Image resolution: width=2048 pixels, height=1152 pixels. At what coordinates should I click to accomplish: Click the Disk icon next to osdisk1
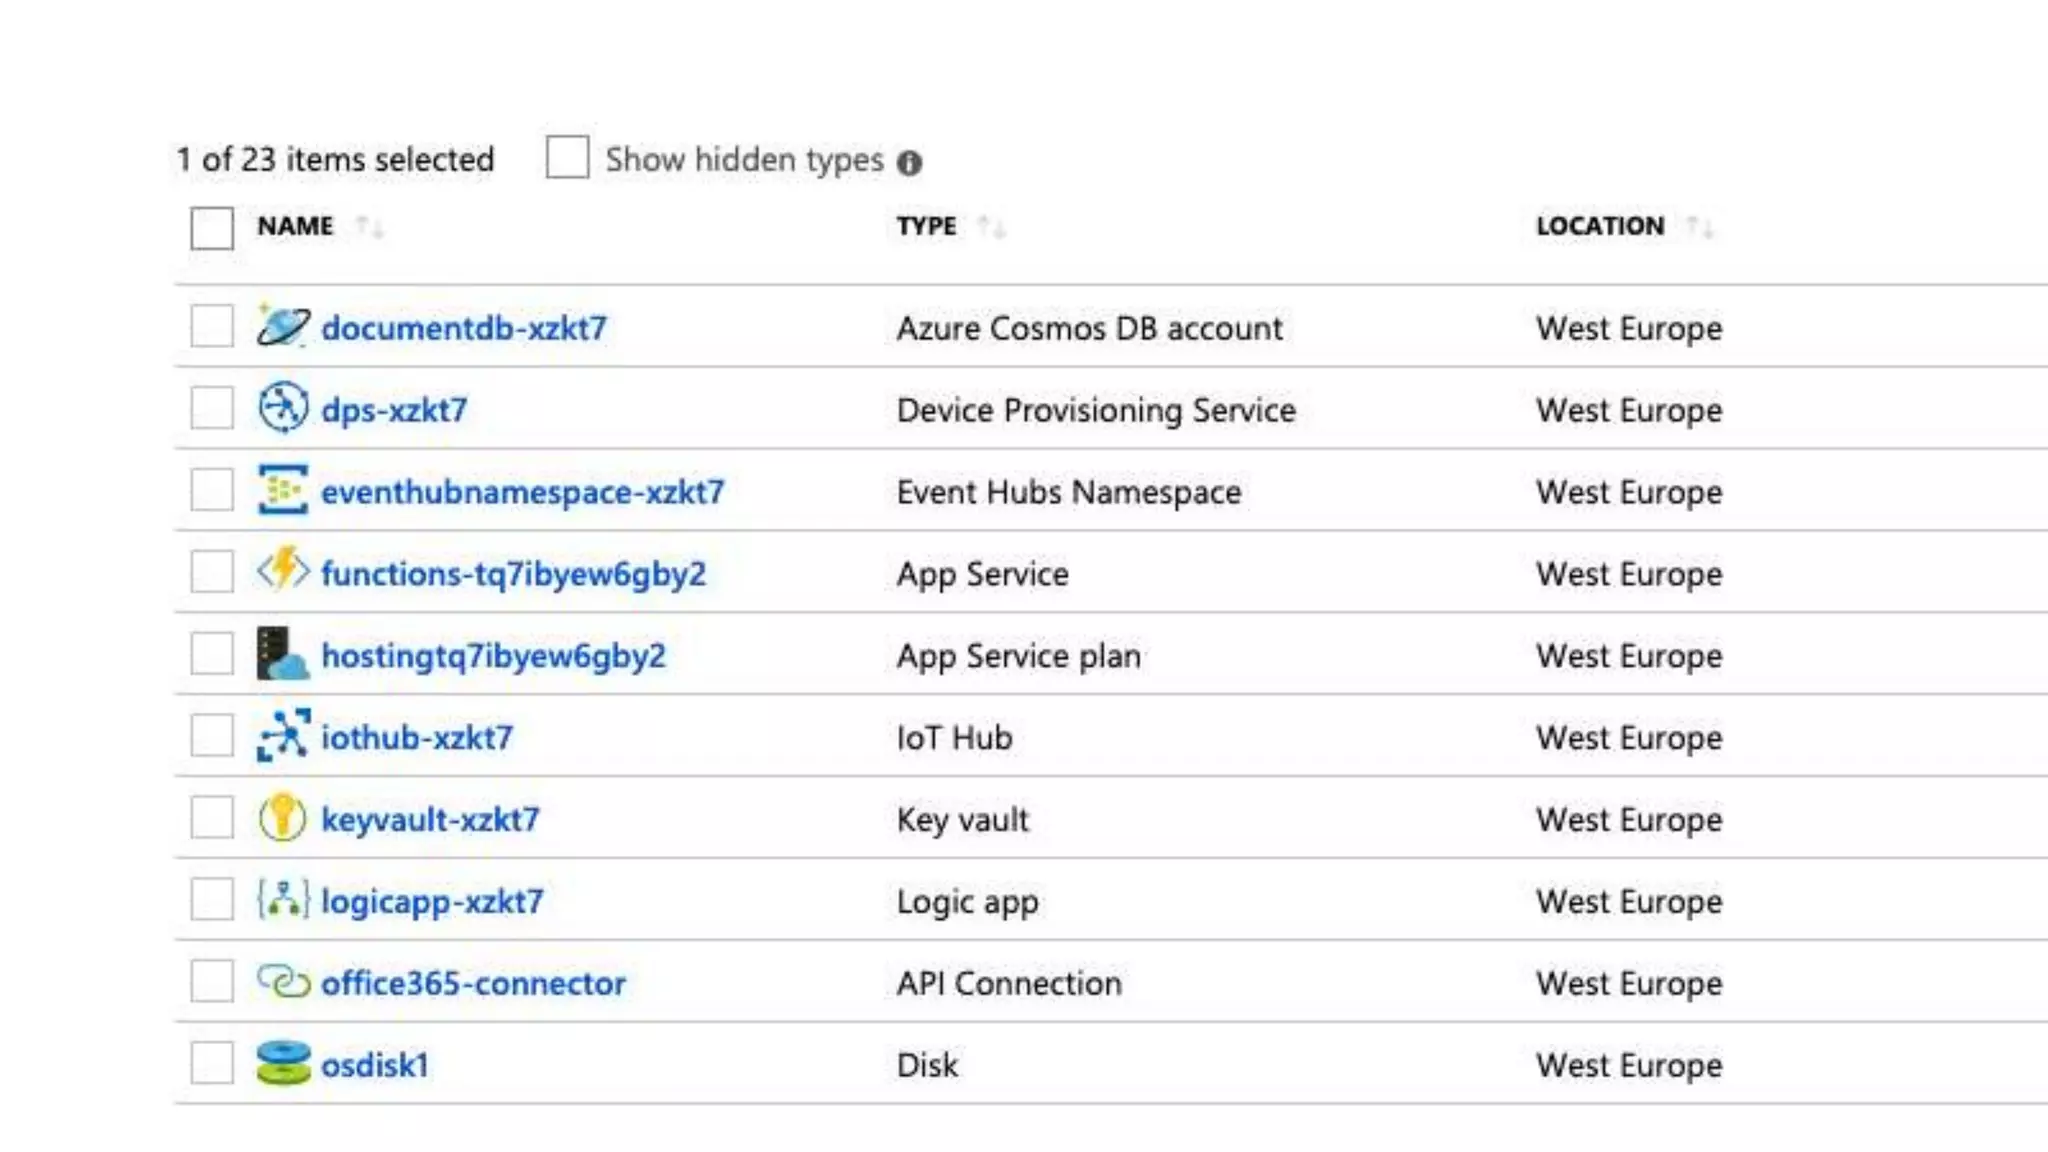pos(283,1064)
